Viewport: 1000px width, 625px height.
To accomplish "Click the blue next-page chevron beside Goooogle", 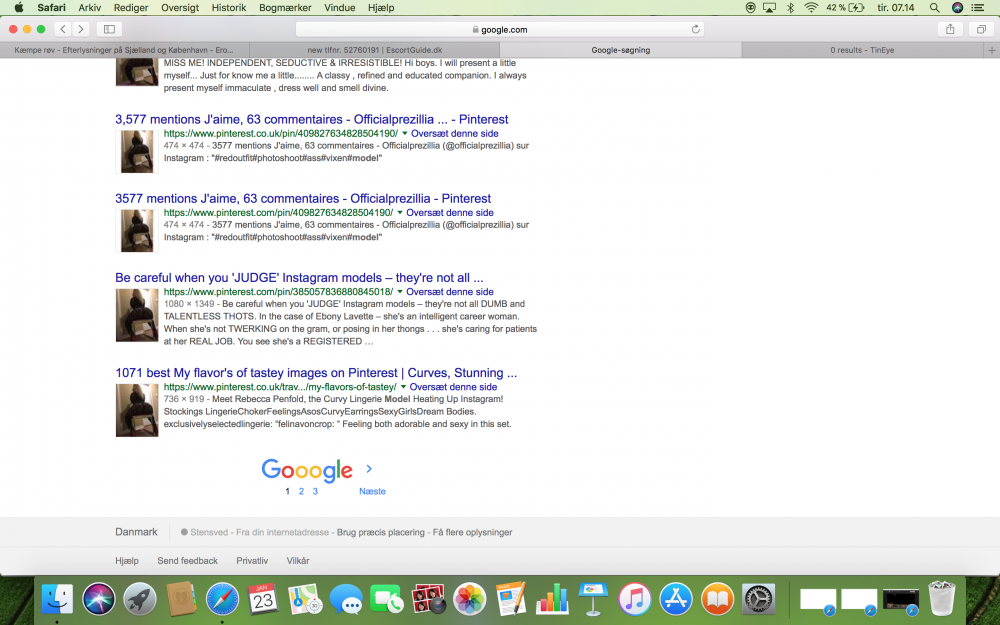I will [x=369, y=469].
